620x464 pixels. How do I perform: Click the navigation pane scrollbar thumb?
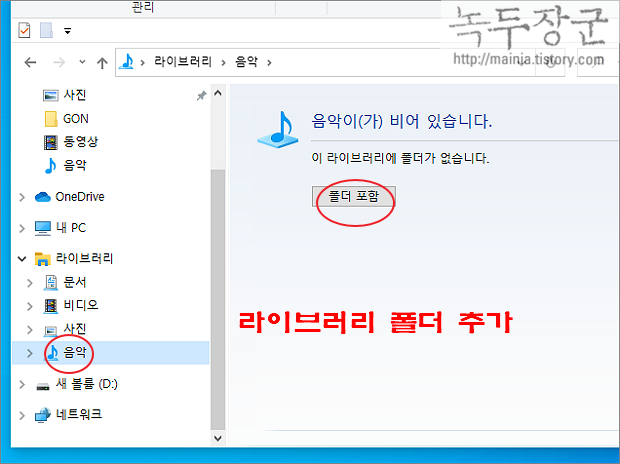pos(218,299)
